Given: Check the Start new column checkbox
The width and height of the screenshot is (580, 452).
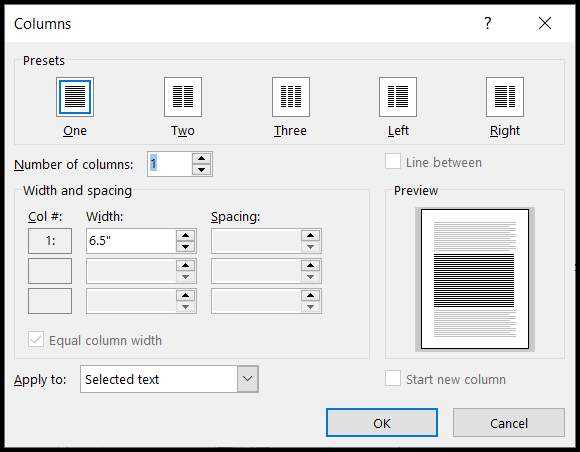Looking at the screenshot, I should 393,378.
